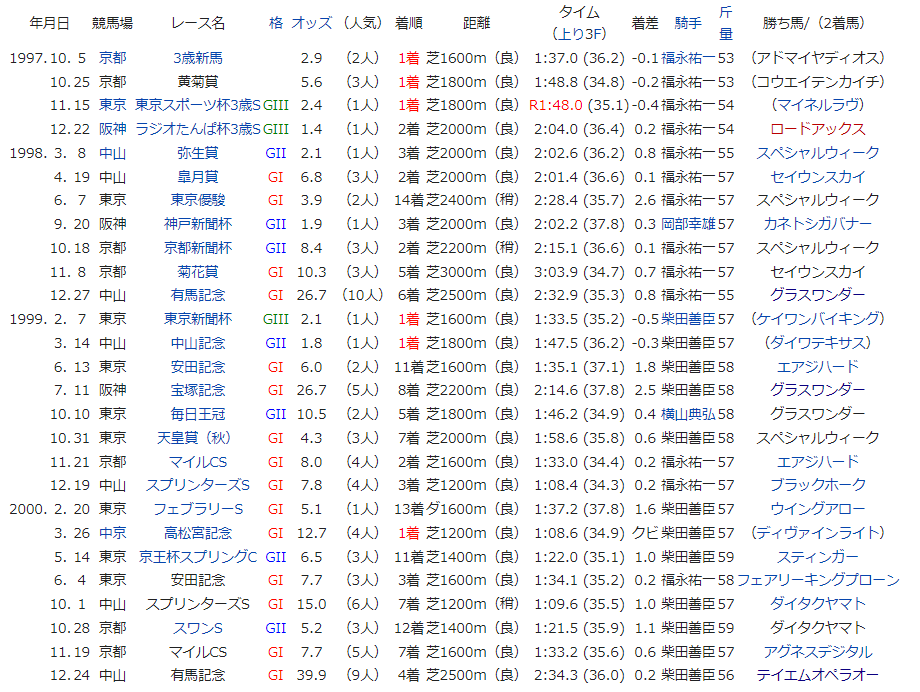Click the 斤量 column header
The width and height of the screenshot is (920, 692).
pos(726,22)
